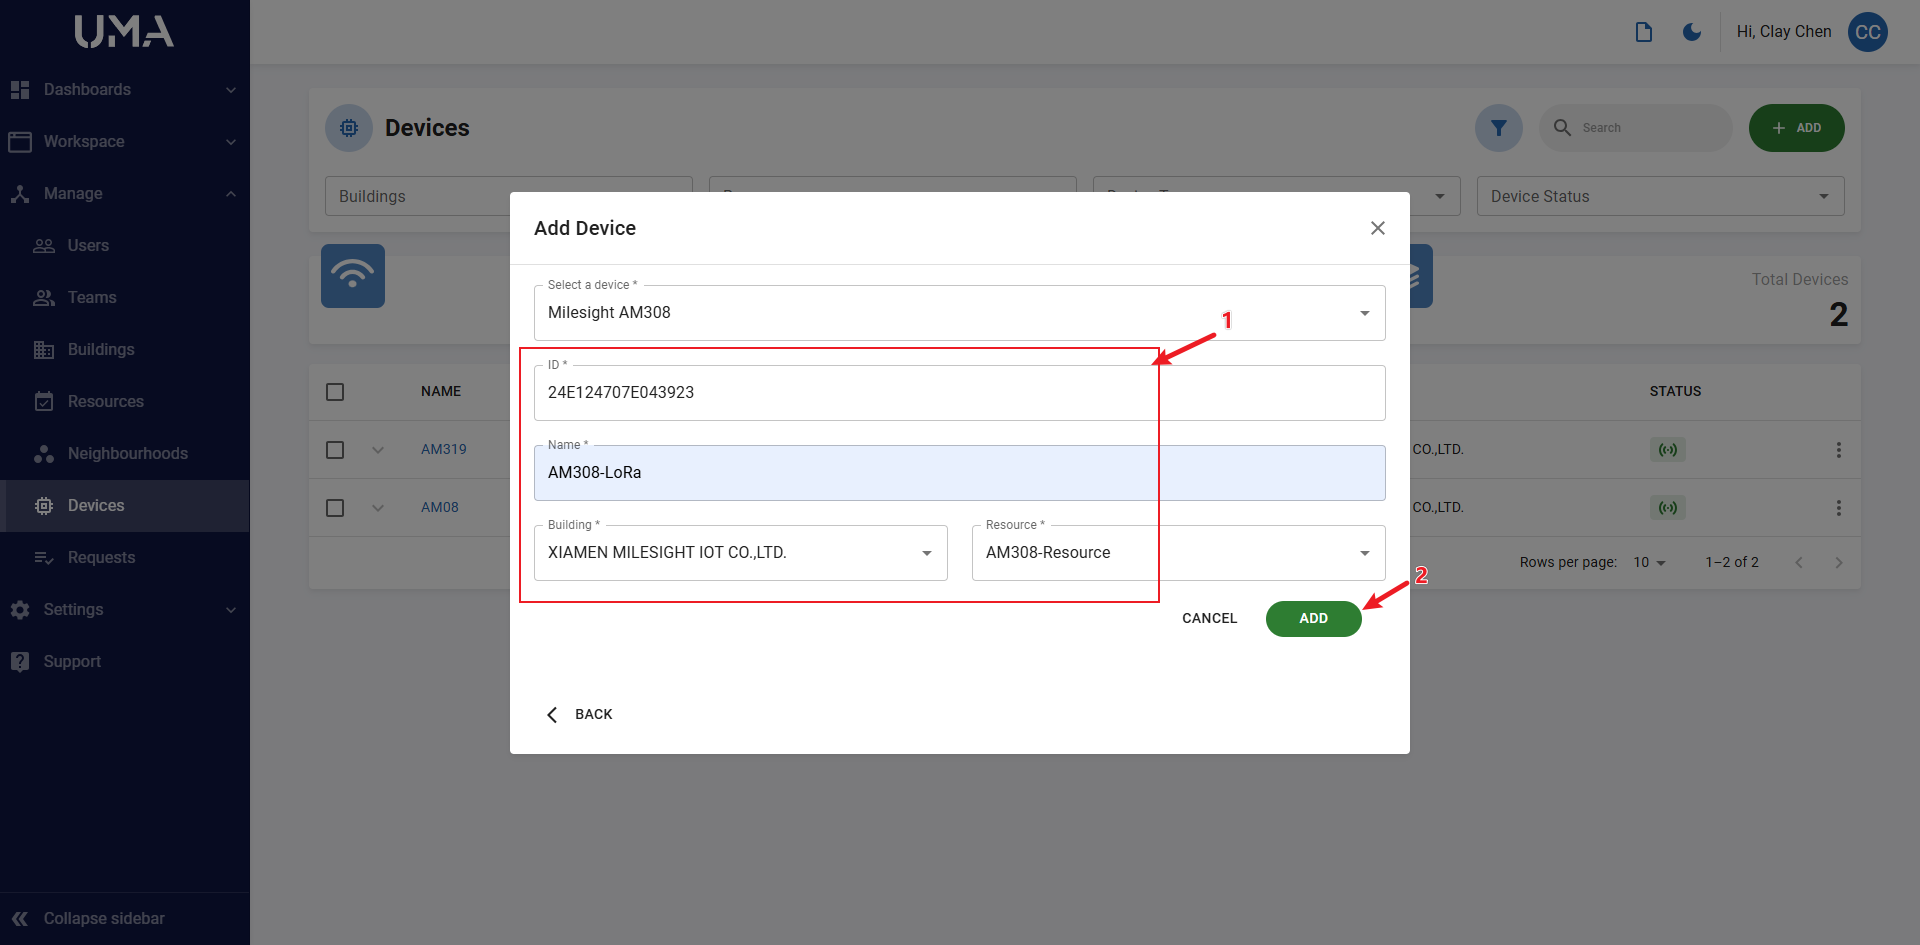
Task: Go to next table page arrow
Action: 1838,562
